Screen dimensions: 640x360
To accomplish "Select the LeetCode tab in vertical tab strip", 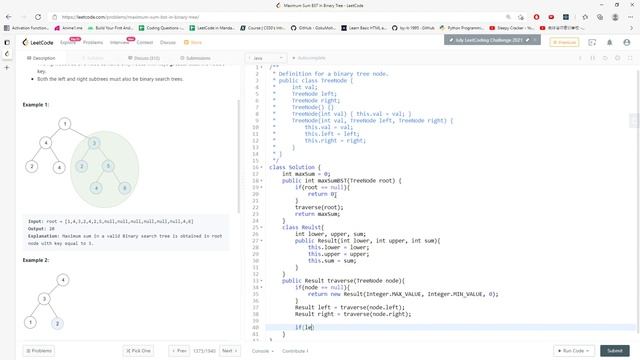I will coord(7,54).
